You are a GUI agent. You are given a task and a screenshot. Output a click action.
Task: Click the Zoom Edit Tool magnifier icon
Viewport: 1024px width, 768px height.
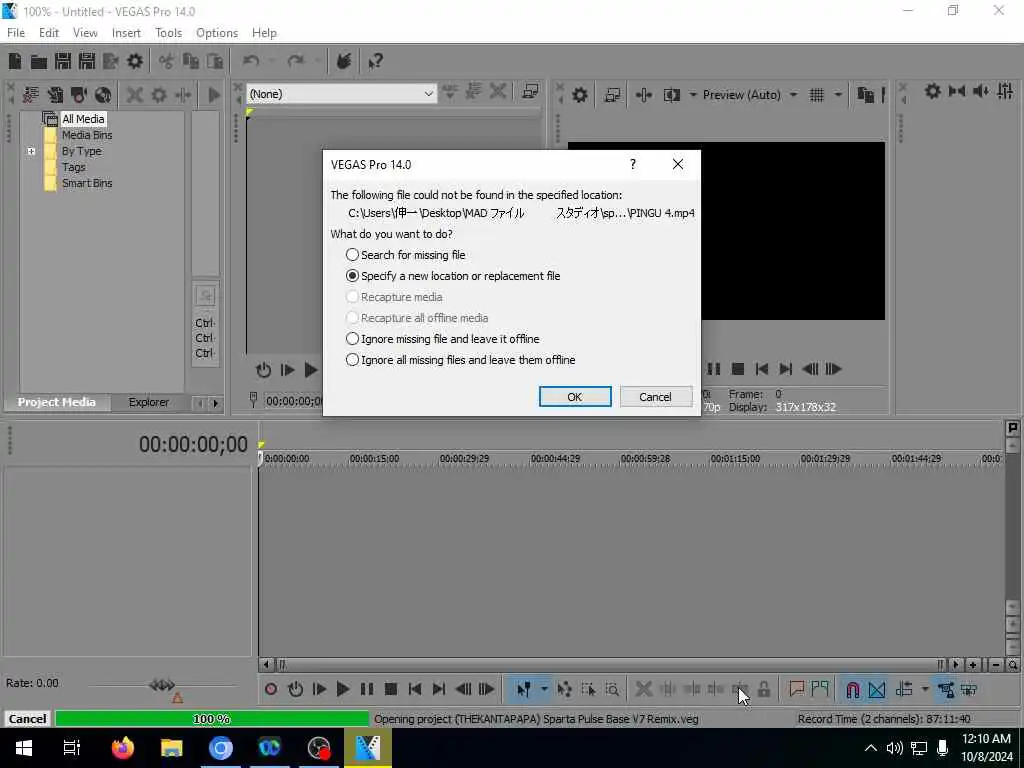tap(612, 689)
